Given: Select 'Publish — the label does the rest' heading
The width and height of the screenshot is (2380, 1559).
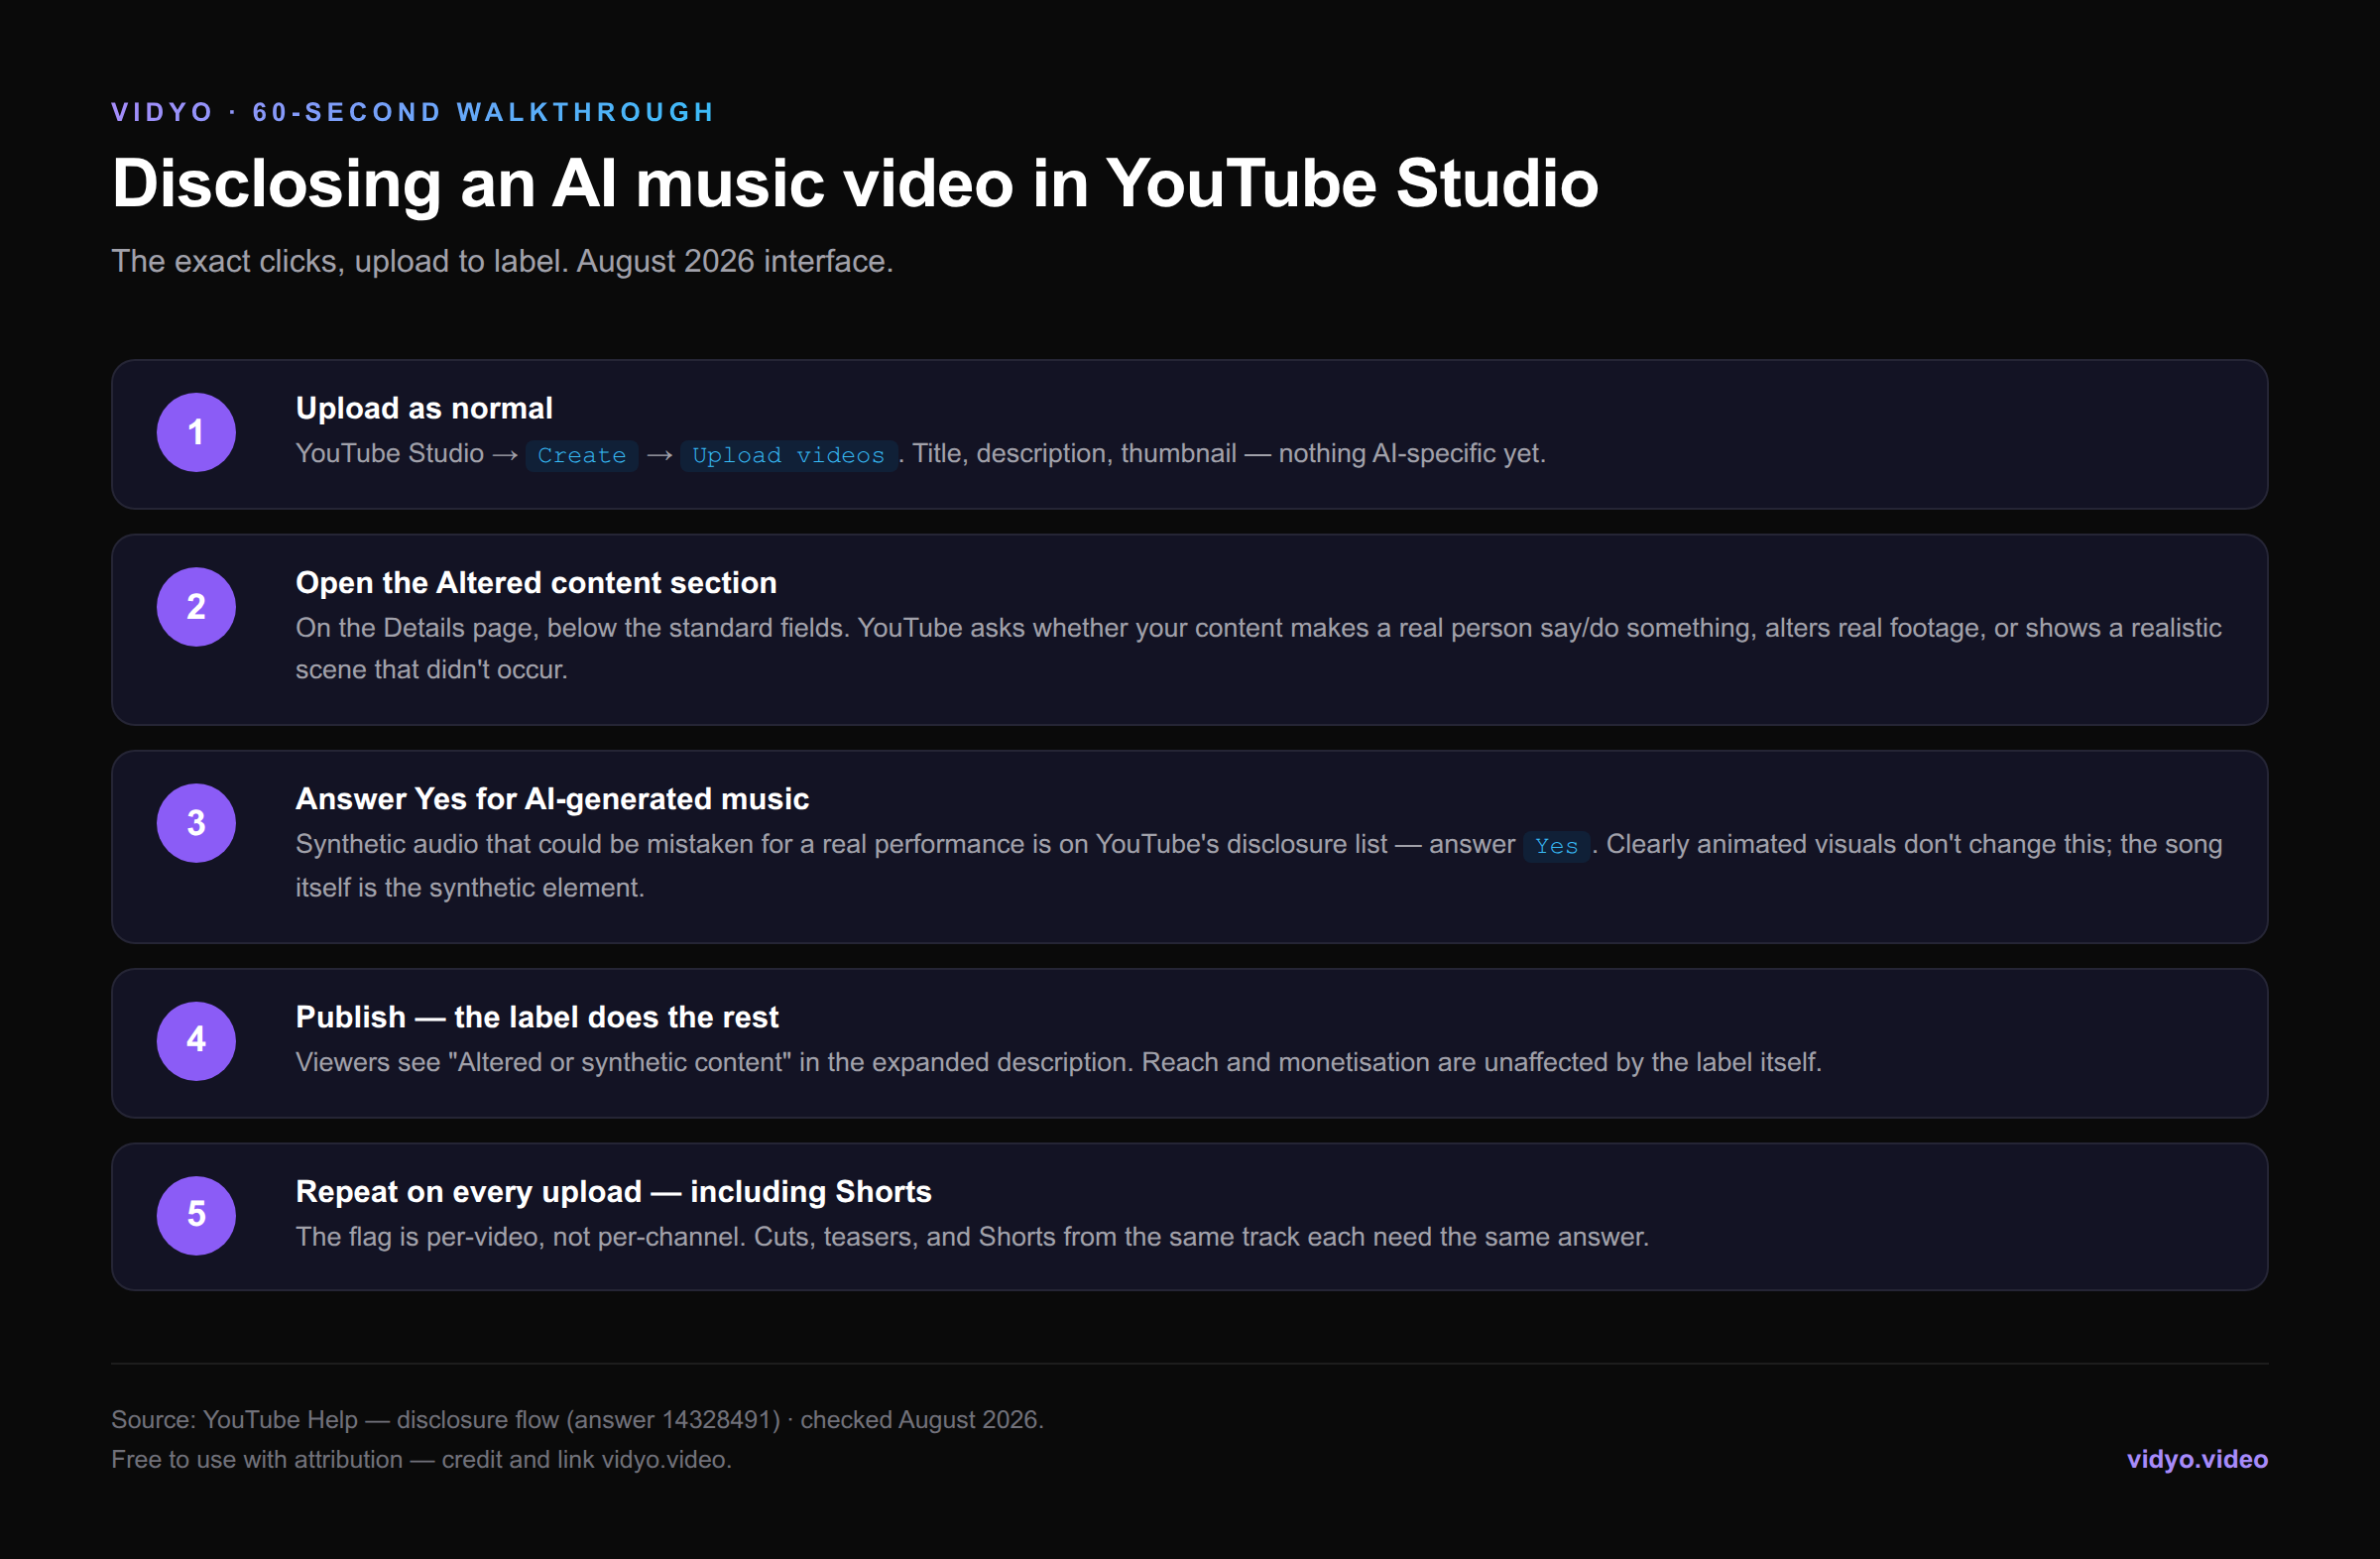Looking at the screenshot, I should click(537, 1017).
